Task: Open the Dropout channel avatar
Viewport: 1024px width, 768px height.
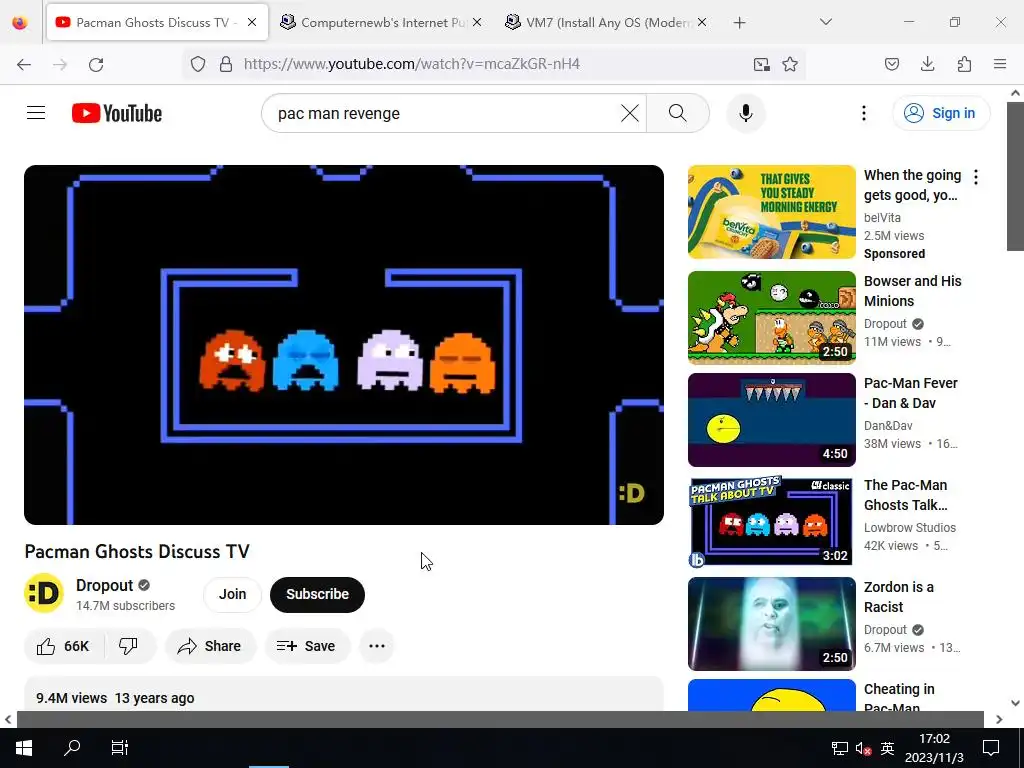Action: pos(44,593)
